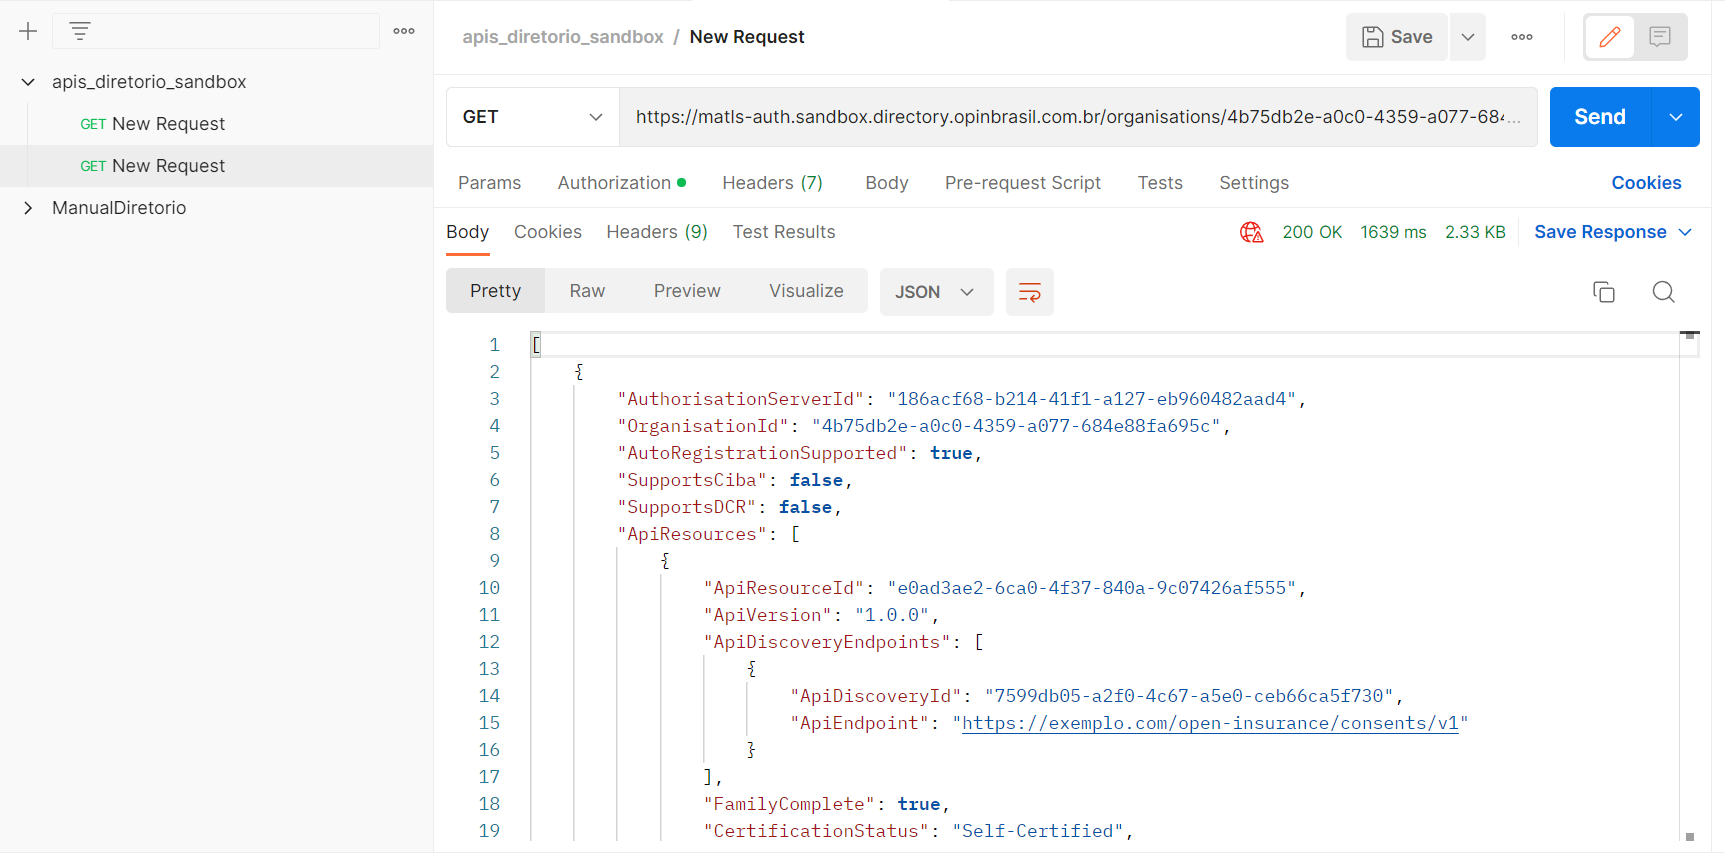The height and width of the screenshot is (856, 1725).
Task: Toggle the line wrap icon
Action: [x=1030, y=292]
